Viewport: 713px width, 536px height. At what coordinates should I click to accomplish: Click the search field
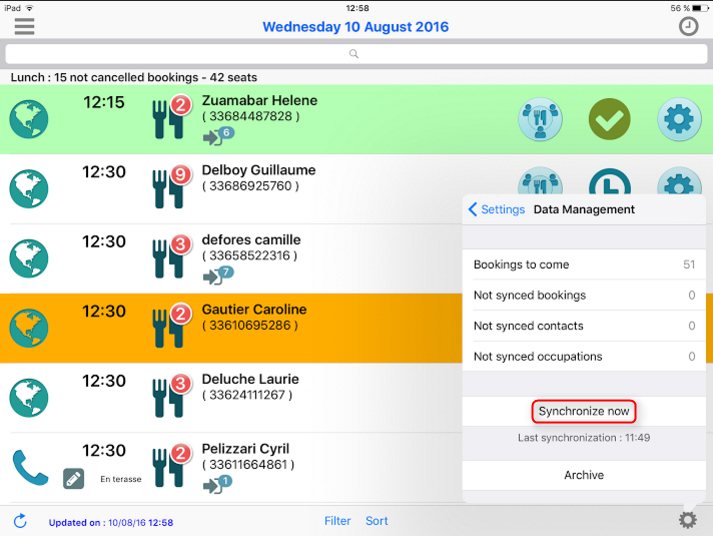click(355, 54)
